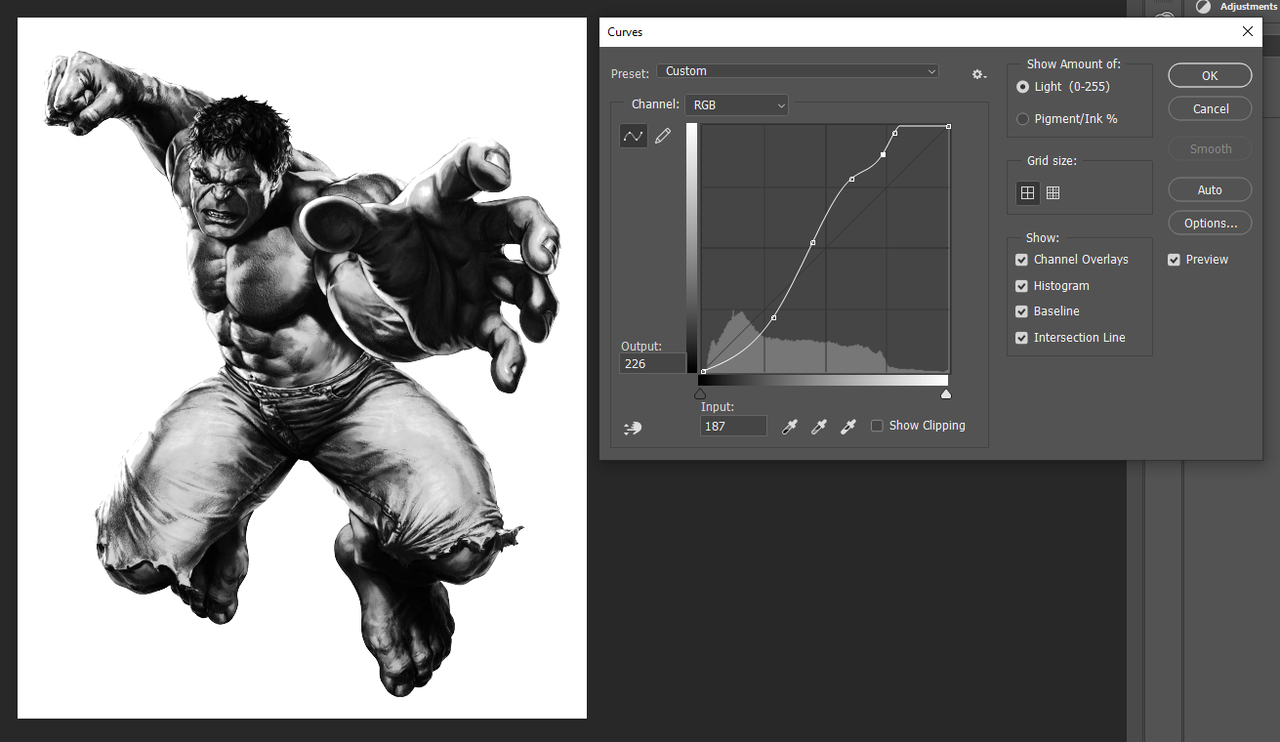Image resolution: width=1280 pixels, height=742 pixels.
Task: Click the Adjustments panel tab label
Action: (1248, 6)
